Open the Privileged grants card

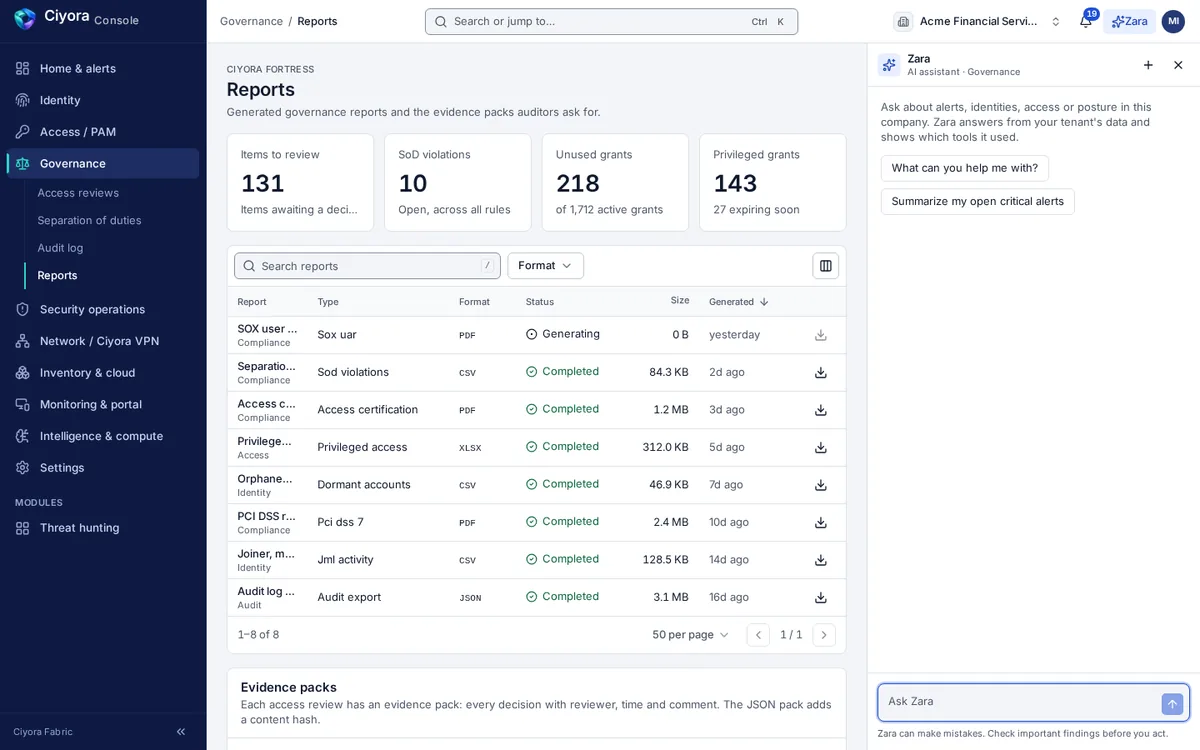point(773,183)
